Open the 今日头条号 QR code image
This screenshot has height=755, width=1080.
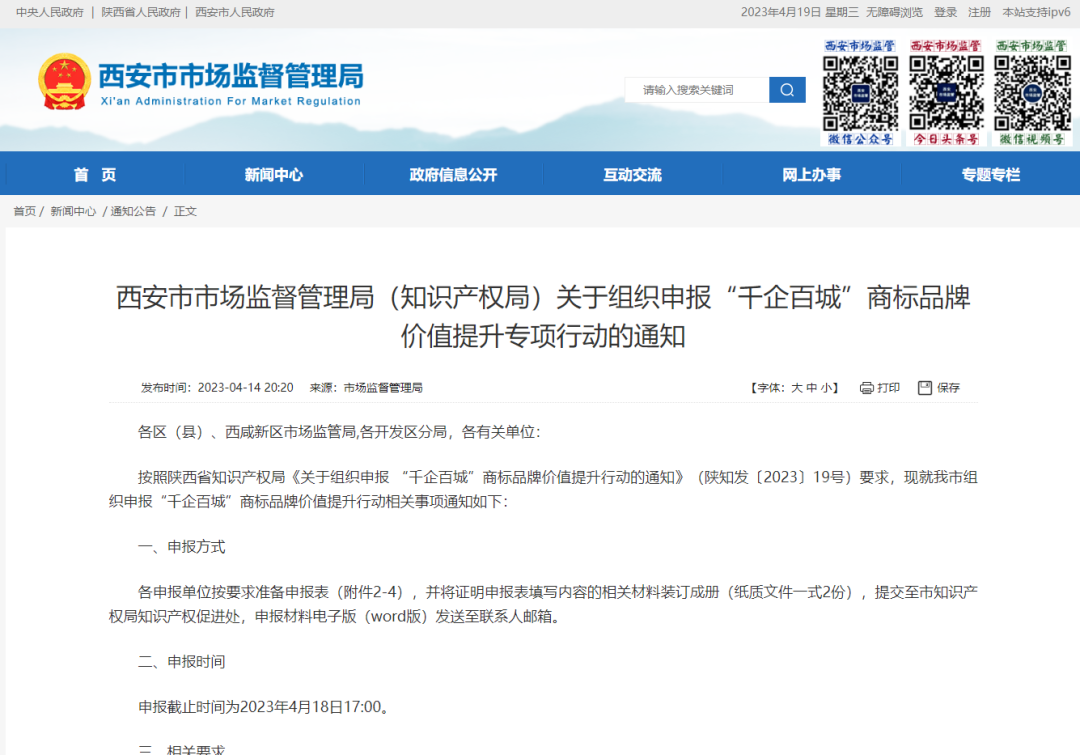945,88
